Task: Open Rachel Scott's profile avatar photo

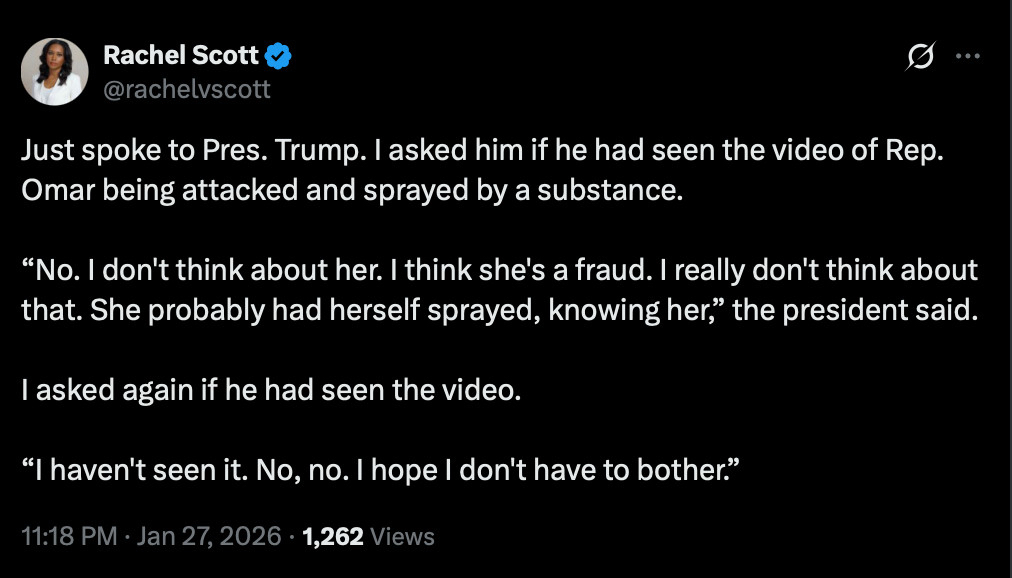Action: coord(54,73)
